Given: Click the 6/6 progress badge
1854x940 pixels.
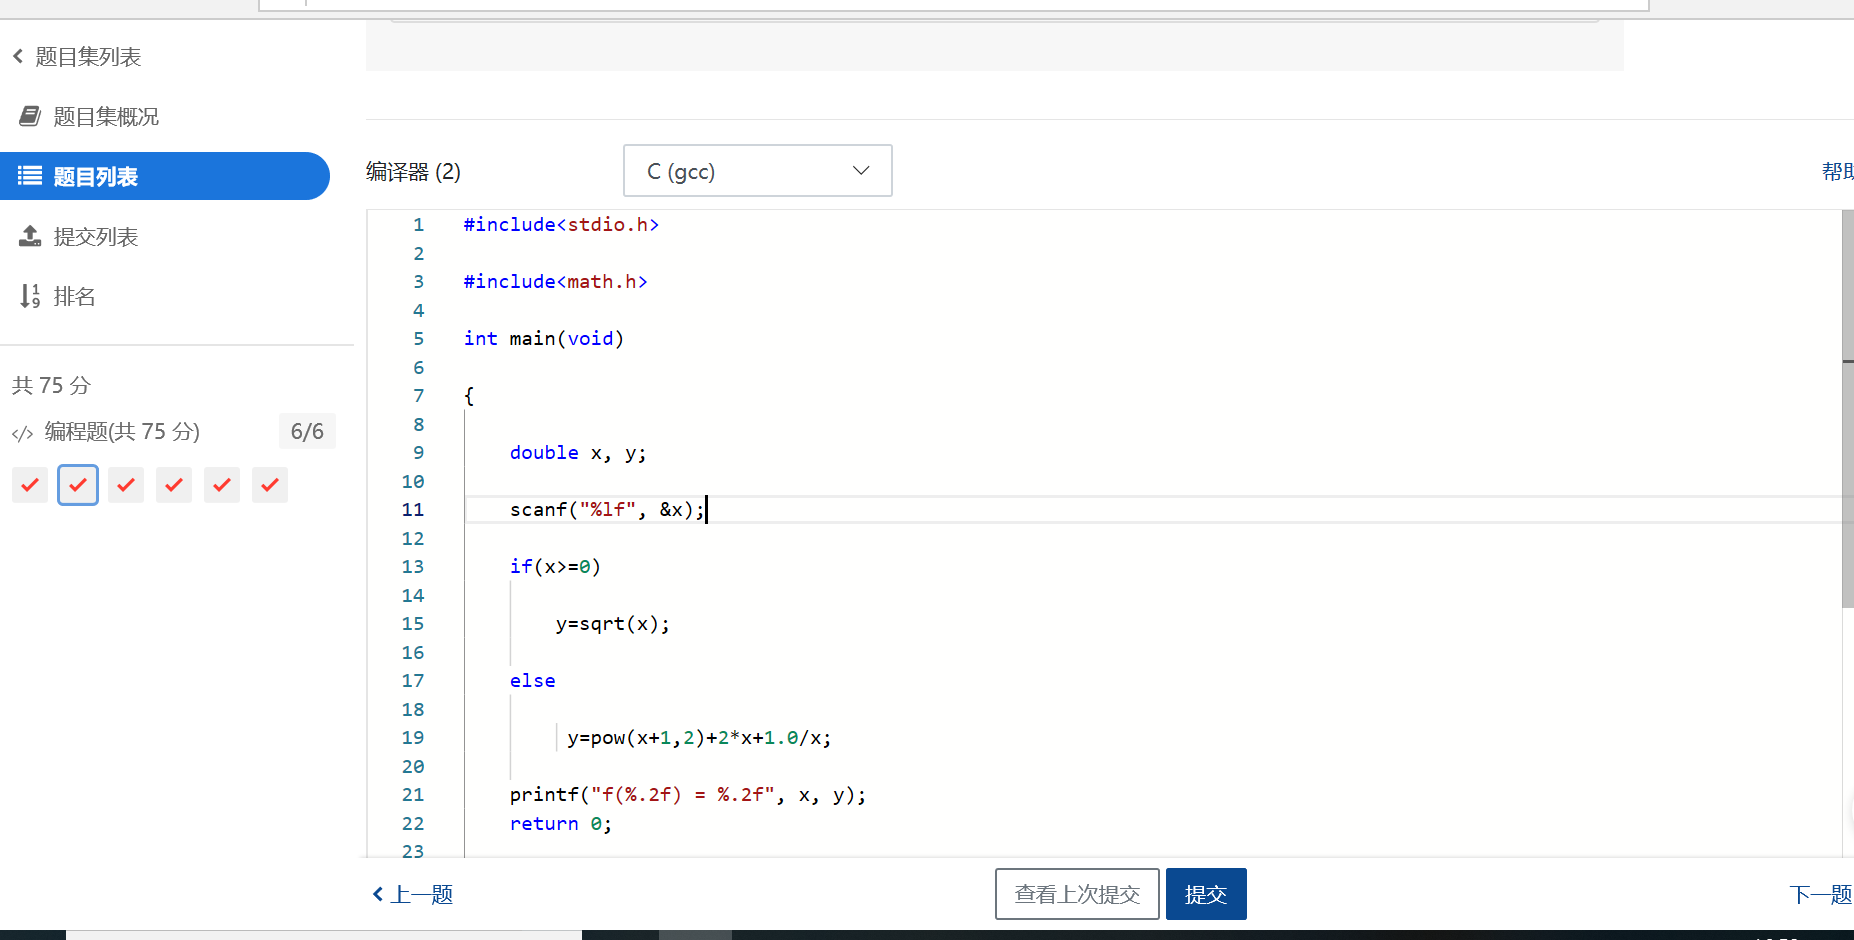Looking at the screenshot, I should [307, 432].
